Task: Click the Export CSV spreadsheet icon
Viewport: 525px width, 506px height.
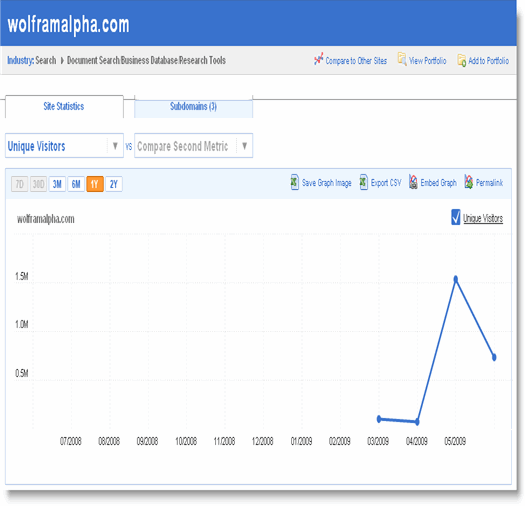Action: (x=363, y=183)
